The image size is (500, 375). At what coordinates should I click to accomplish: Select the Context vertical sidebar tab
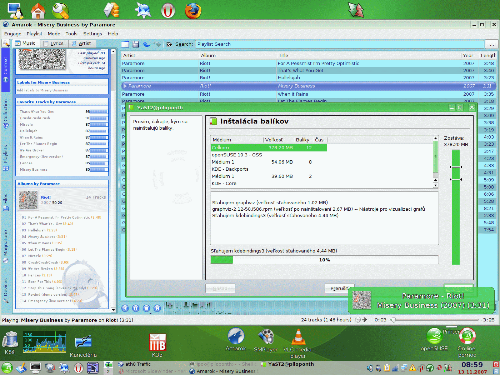(5, 70)
